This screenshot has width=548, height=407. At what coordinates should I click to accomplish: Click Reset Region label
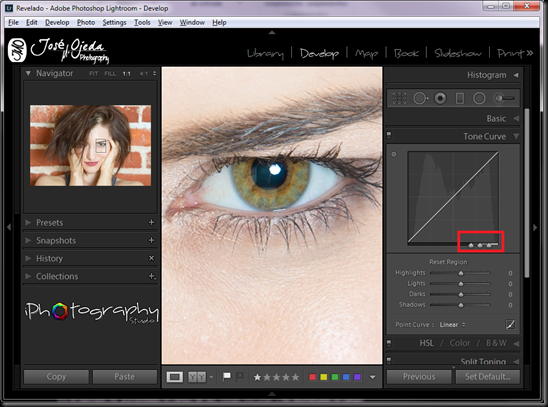pos(448,262)
